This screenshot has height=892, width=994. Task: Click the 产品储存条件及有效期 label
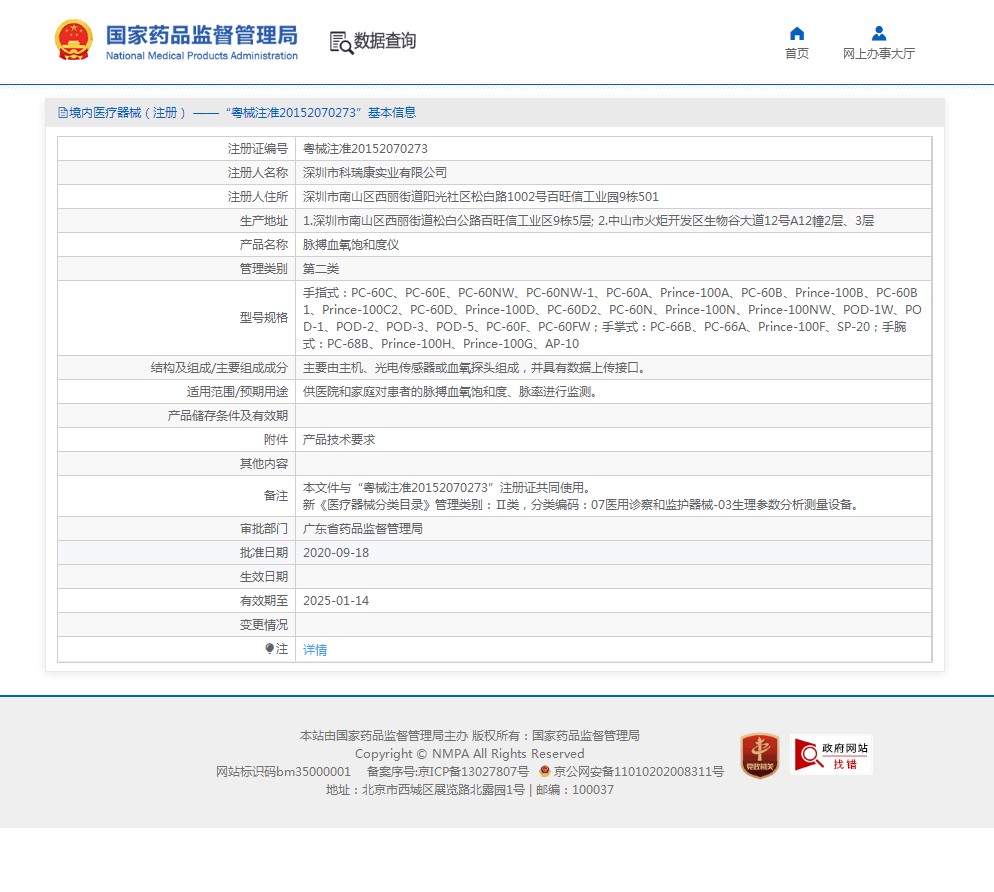tap(228, 416)
